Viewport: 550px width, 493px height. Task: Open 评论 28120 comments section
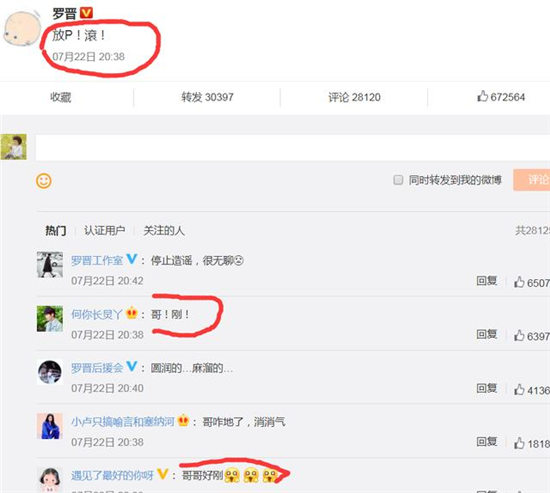tap(354, 97)
